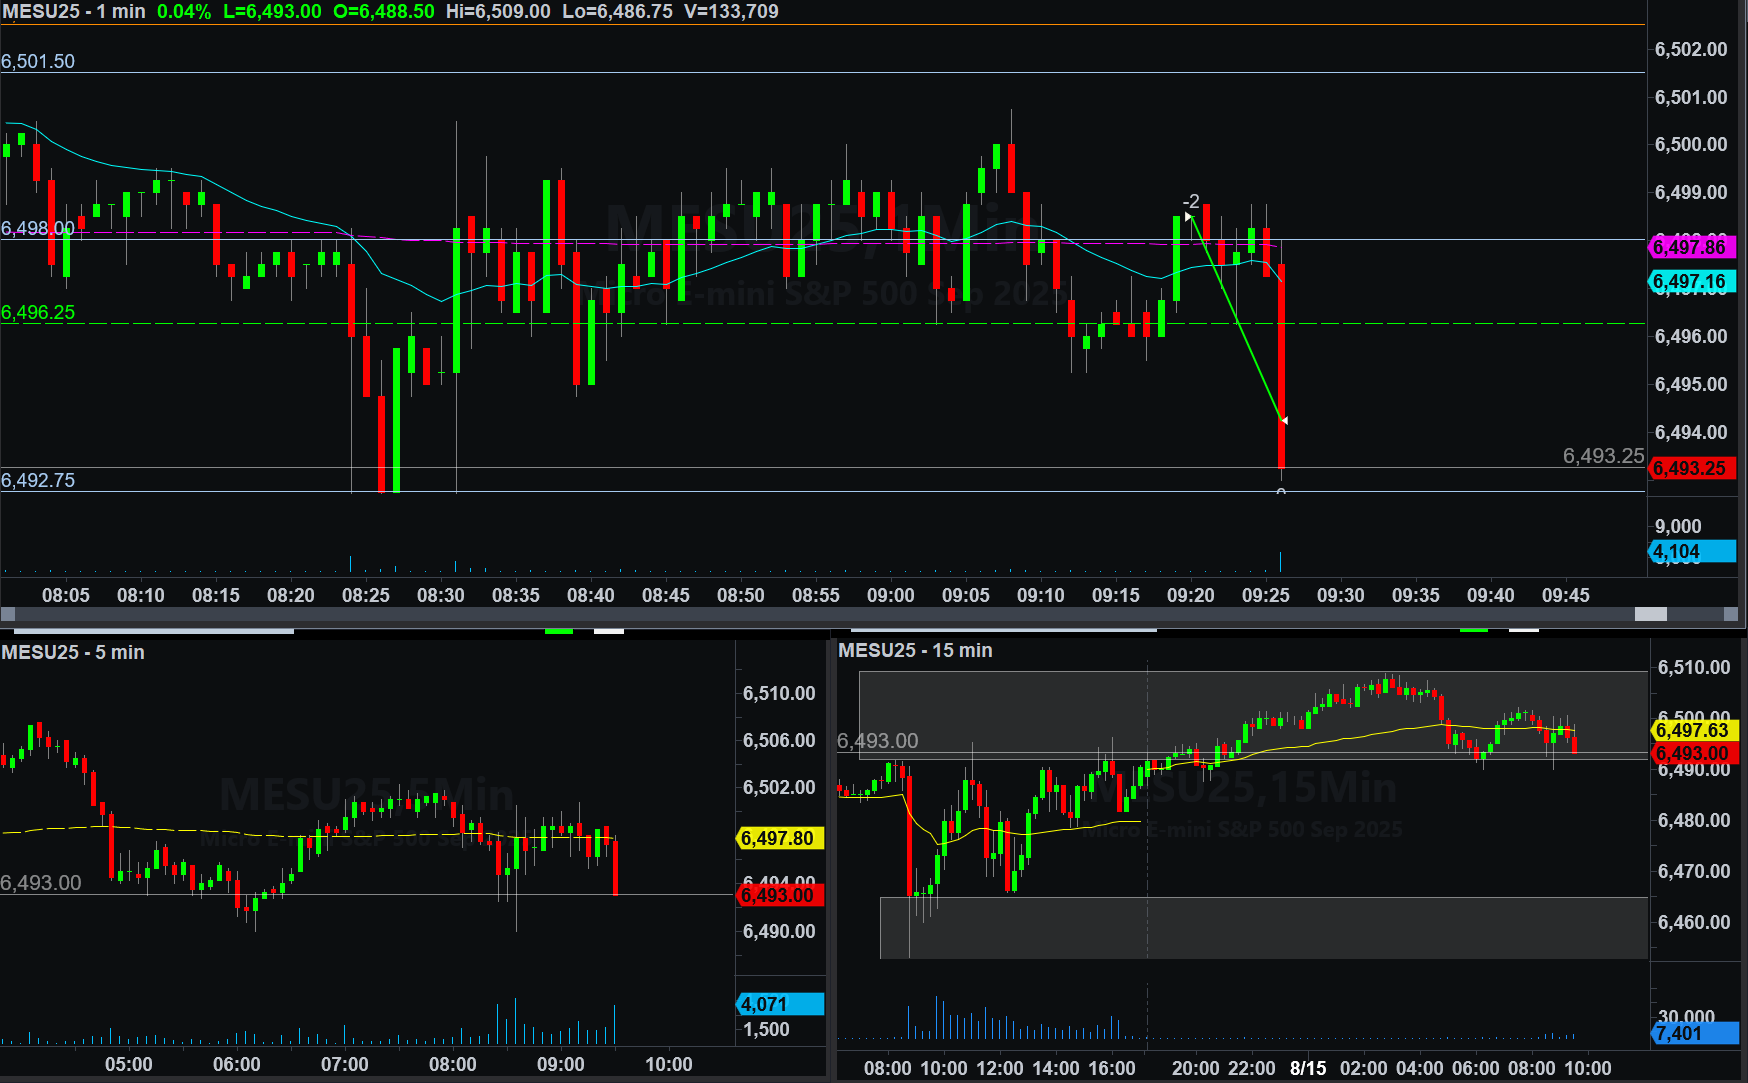Click the 6,492.75 horizontal line label
Viewport: 1748px width, 1083px height.
38,480
